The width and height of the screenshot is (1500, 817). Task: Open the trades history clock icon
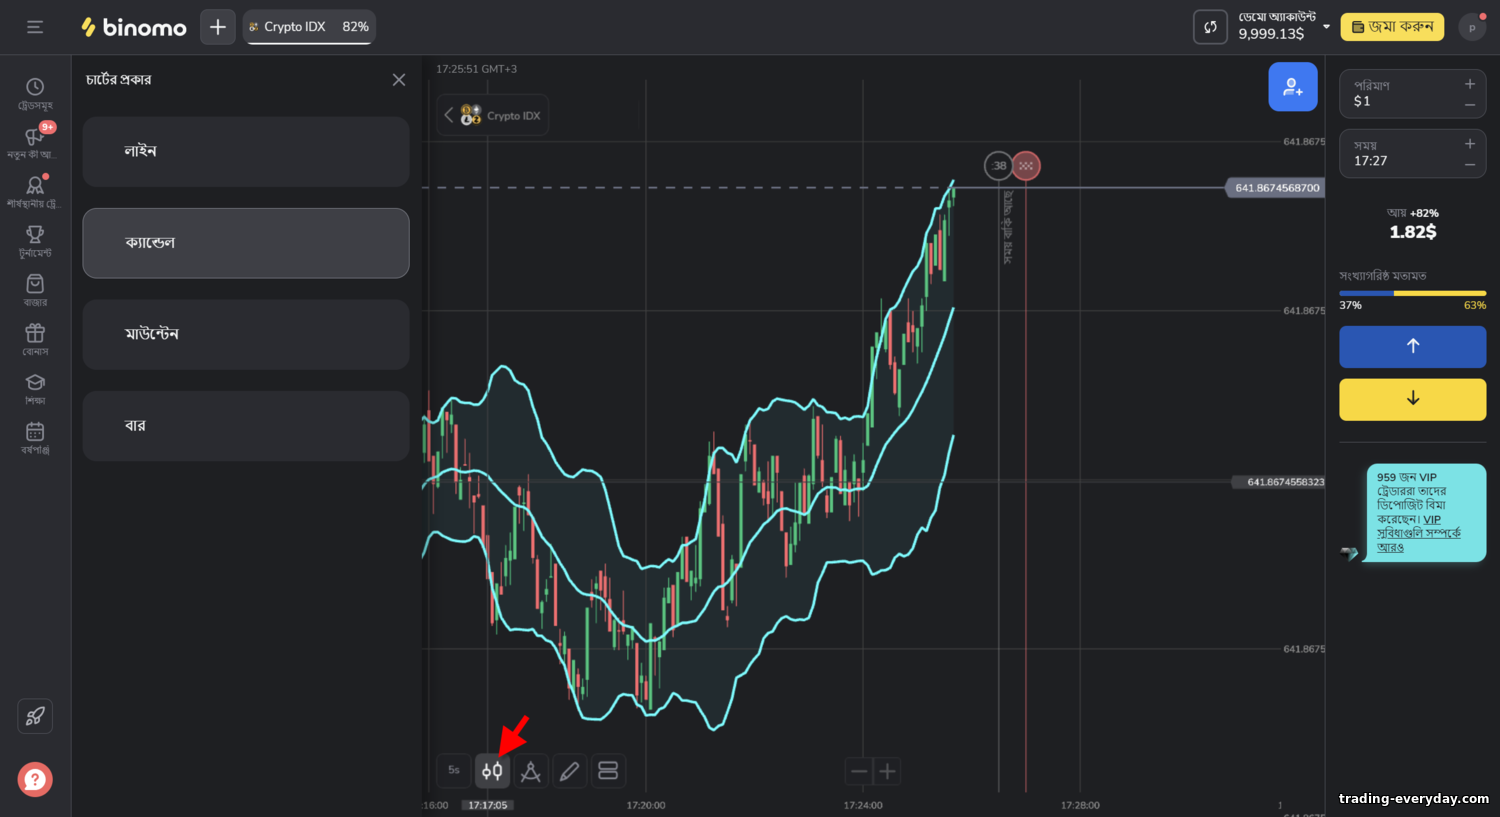click(x=35, y=94)
